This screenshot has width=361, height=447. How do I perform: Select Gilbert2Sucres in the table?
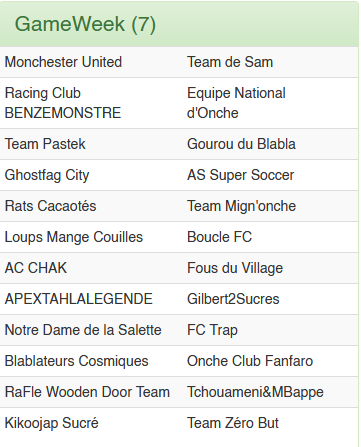pos(233,299)
